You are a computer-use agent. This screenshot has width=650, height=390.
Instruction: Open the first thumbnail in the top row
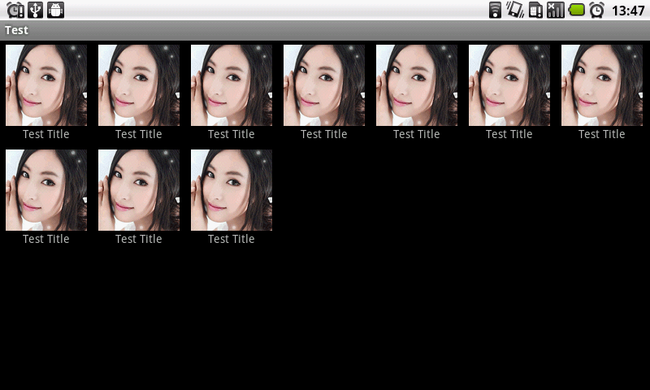coord(46,85)
